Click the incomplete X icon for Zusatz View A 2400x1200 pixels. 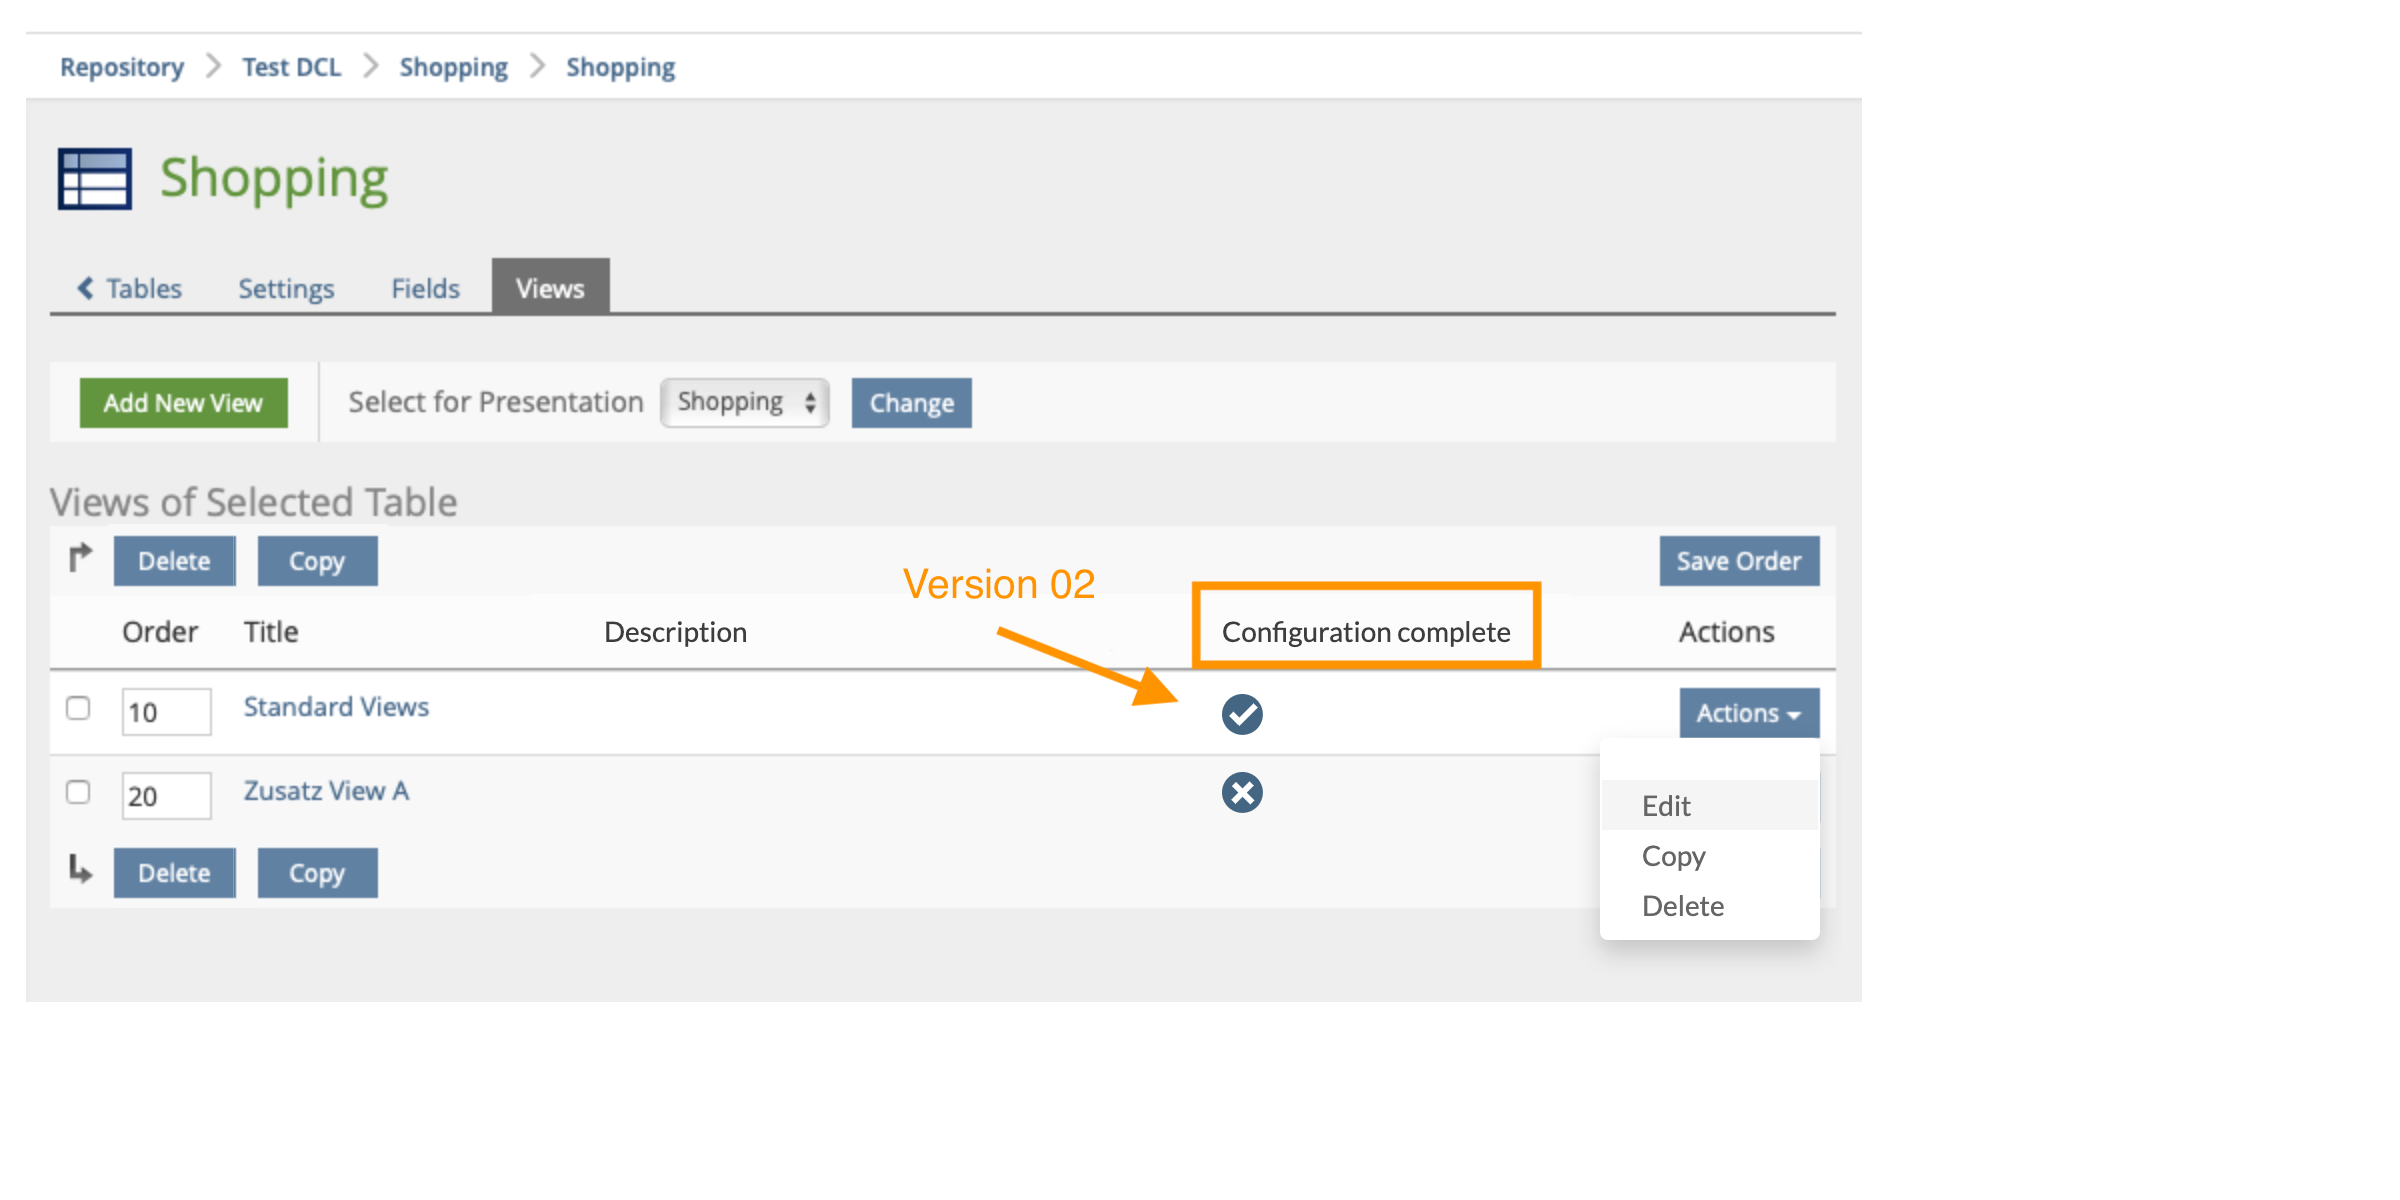1242,793
